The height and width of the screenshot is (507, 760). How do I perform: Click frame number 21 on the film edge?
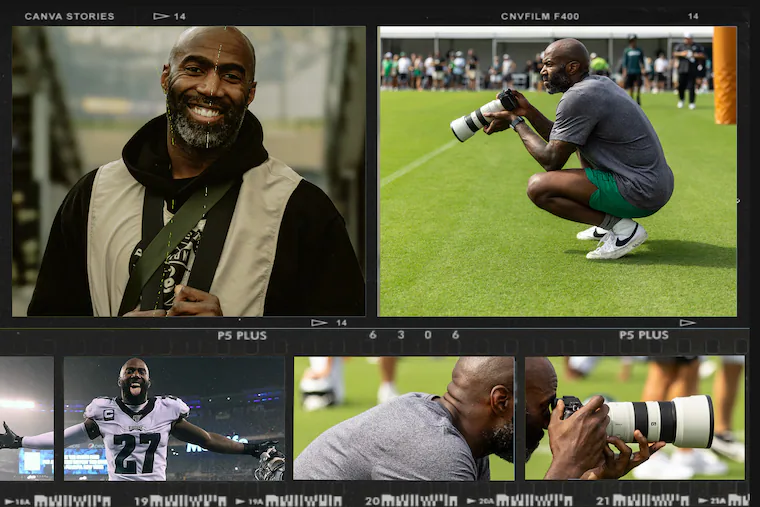tap(603, 501)
